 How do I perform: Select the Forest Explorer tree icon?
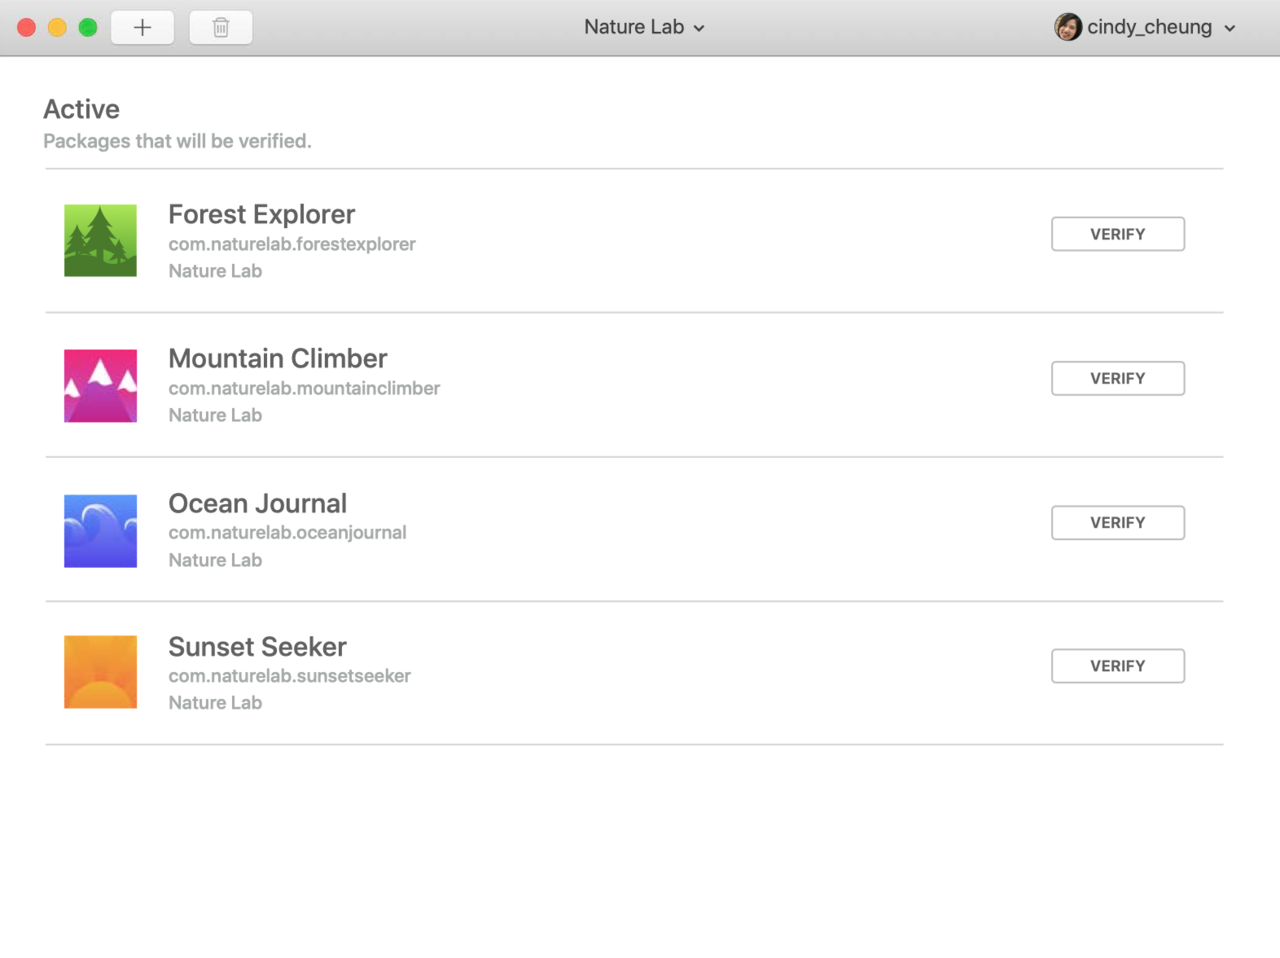coord(100,241)
